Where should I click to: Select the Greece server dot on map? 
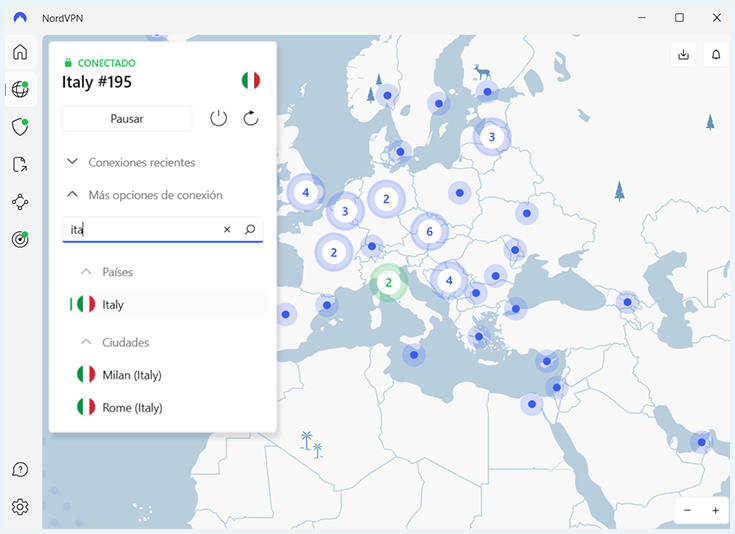click(x=479, y=336)
